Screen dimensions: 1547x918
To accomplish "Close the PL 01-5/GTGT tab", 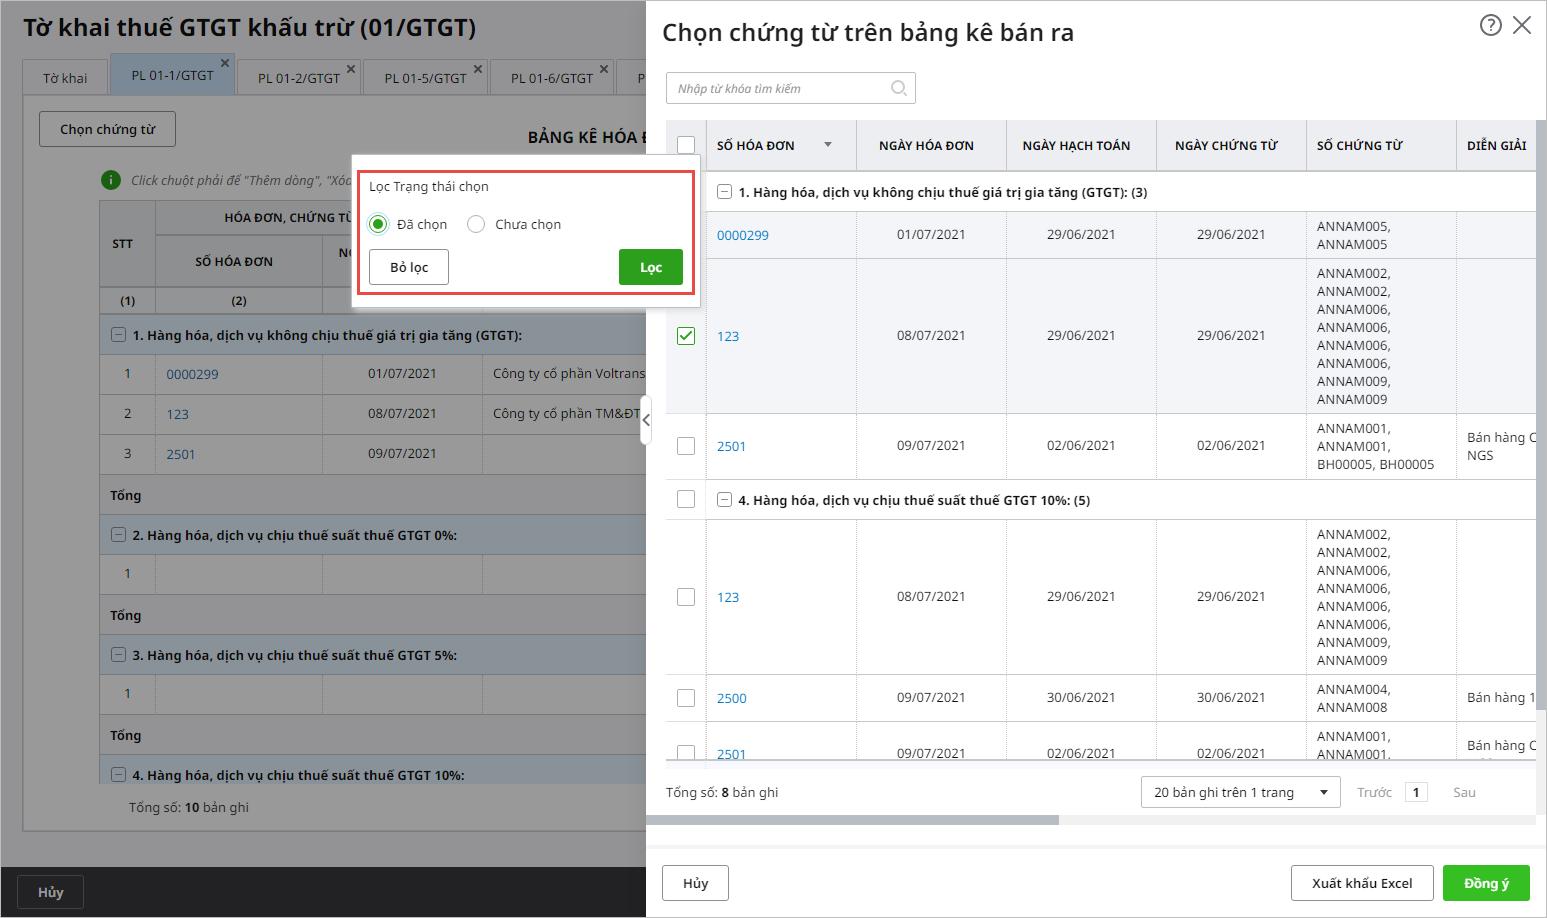I will coord(478,69).
